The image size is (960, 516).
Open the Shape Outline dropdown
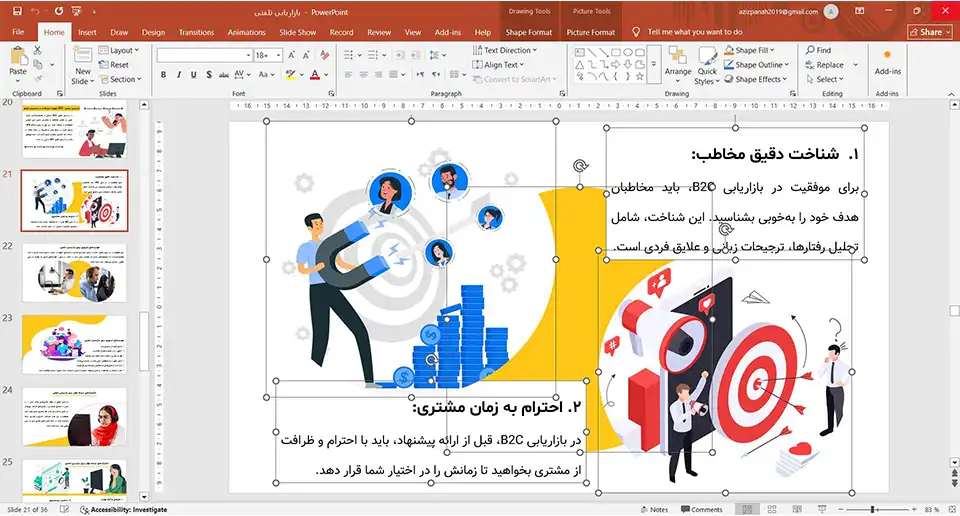click(x=757, y=64)
